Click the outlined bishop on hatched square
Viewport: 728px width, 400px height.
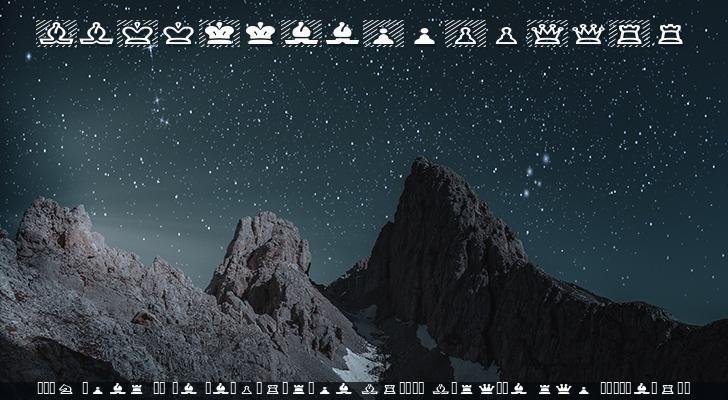(55, 34)
